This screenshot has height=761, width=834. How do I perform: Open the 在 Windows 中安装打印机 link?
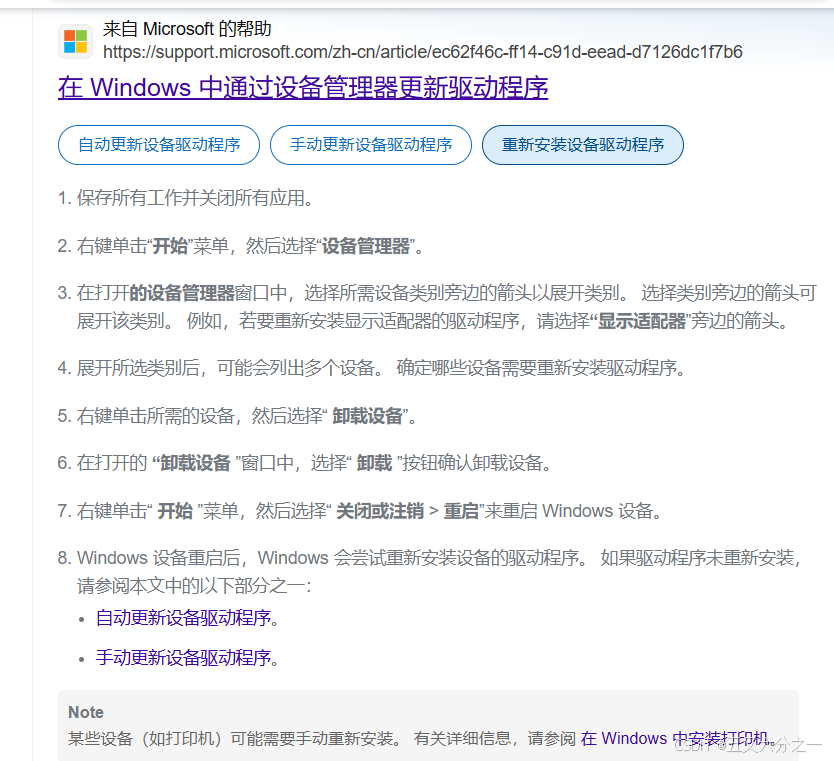pyautogui.click(x=674, y=739)
